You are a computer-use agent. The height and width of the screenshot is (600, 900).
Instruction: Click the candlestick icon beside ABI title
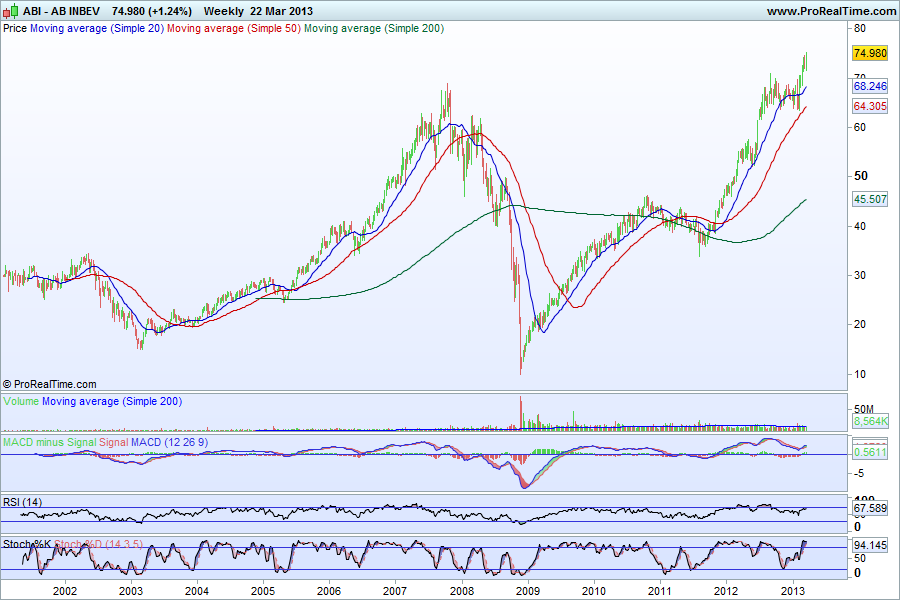click(x=10, y=11)
